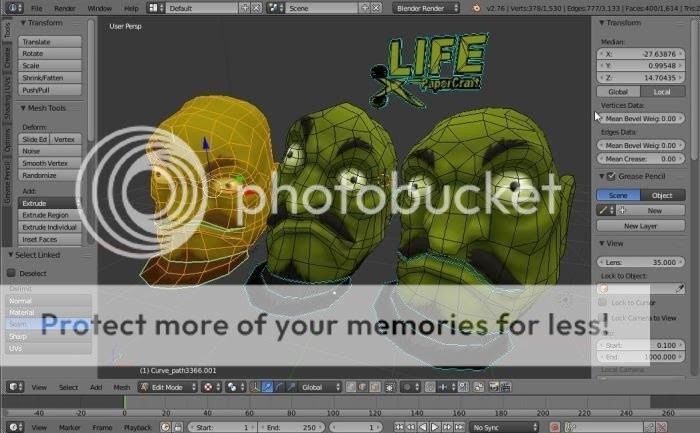Screen dimensions: 700x433
Task: Click the scene browse icon
Action: coord(275,8)
